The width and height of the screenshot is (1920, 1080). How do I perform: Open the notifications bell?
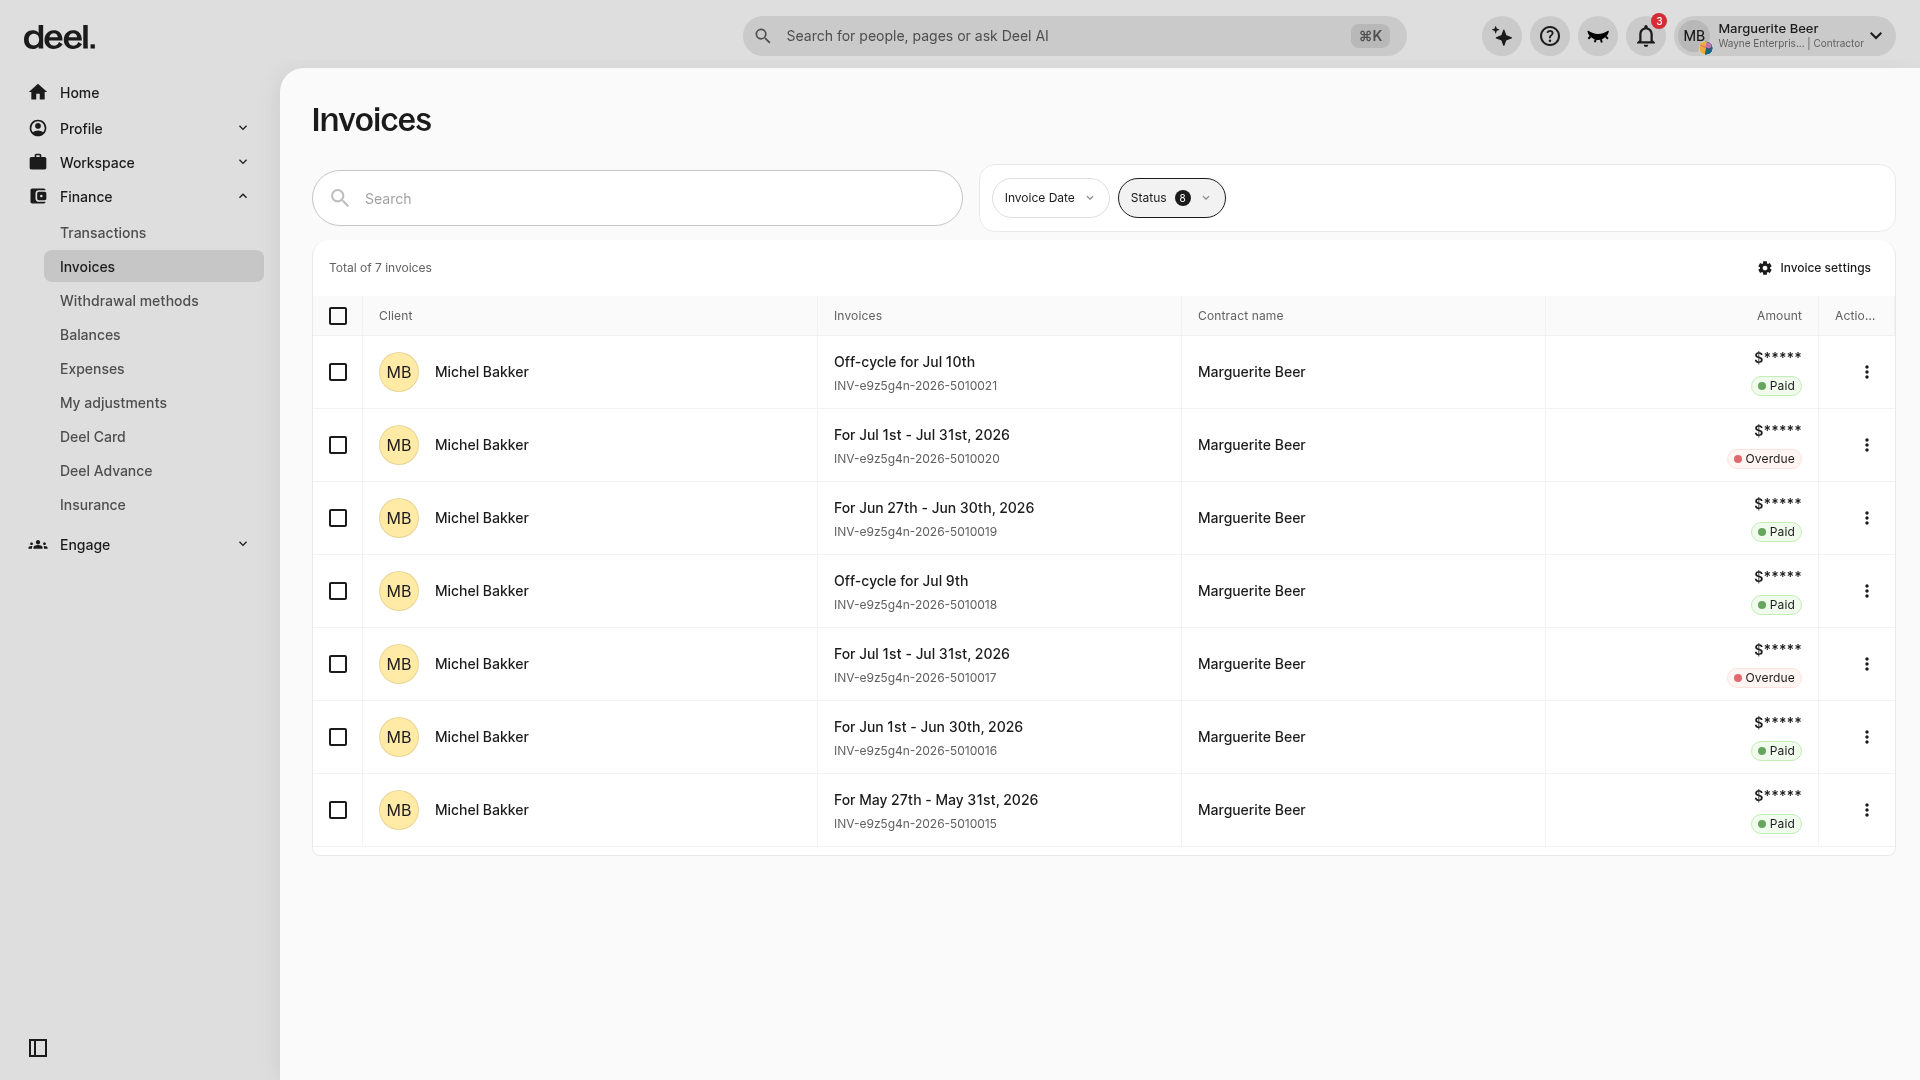coord(1645,36)
